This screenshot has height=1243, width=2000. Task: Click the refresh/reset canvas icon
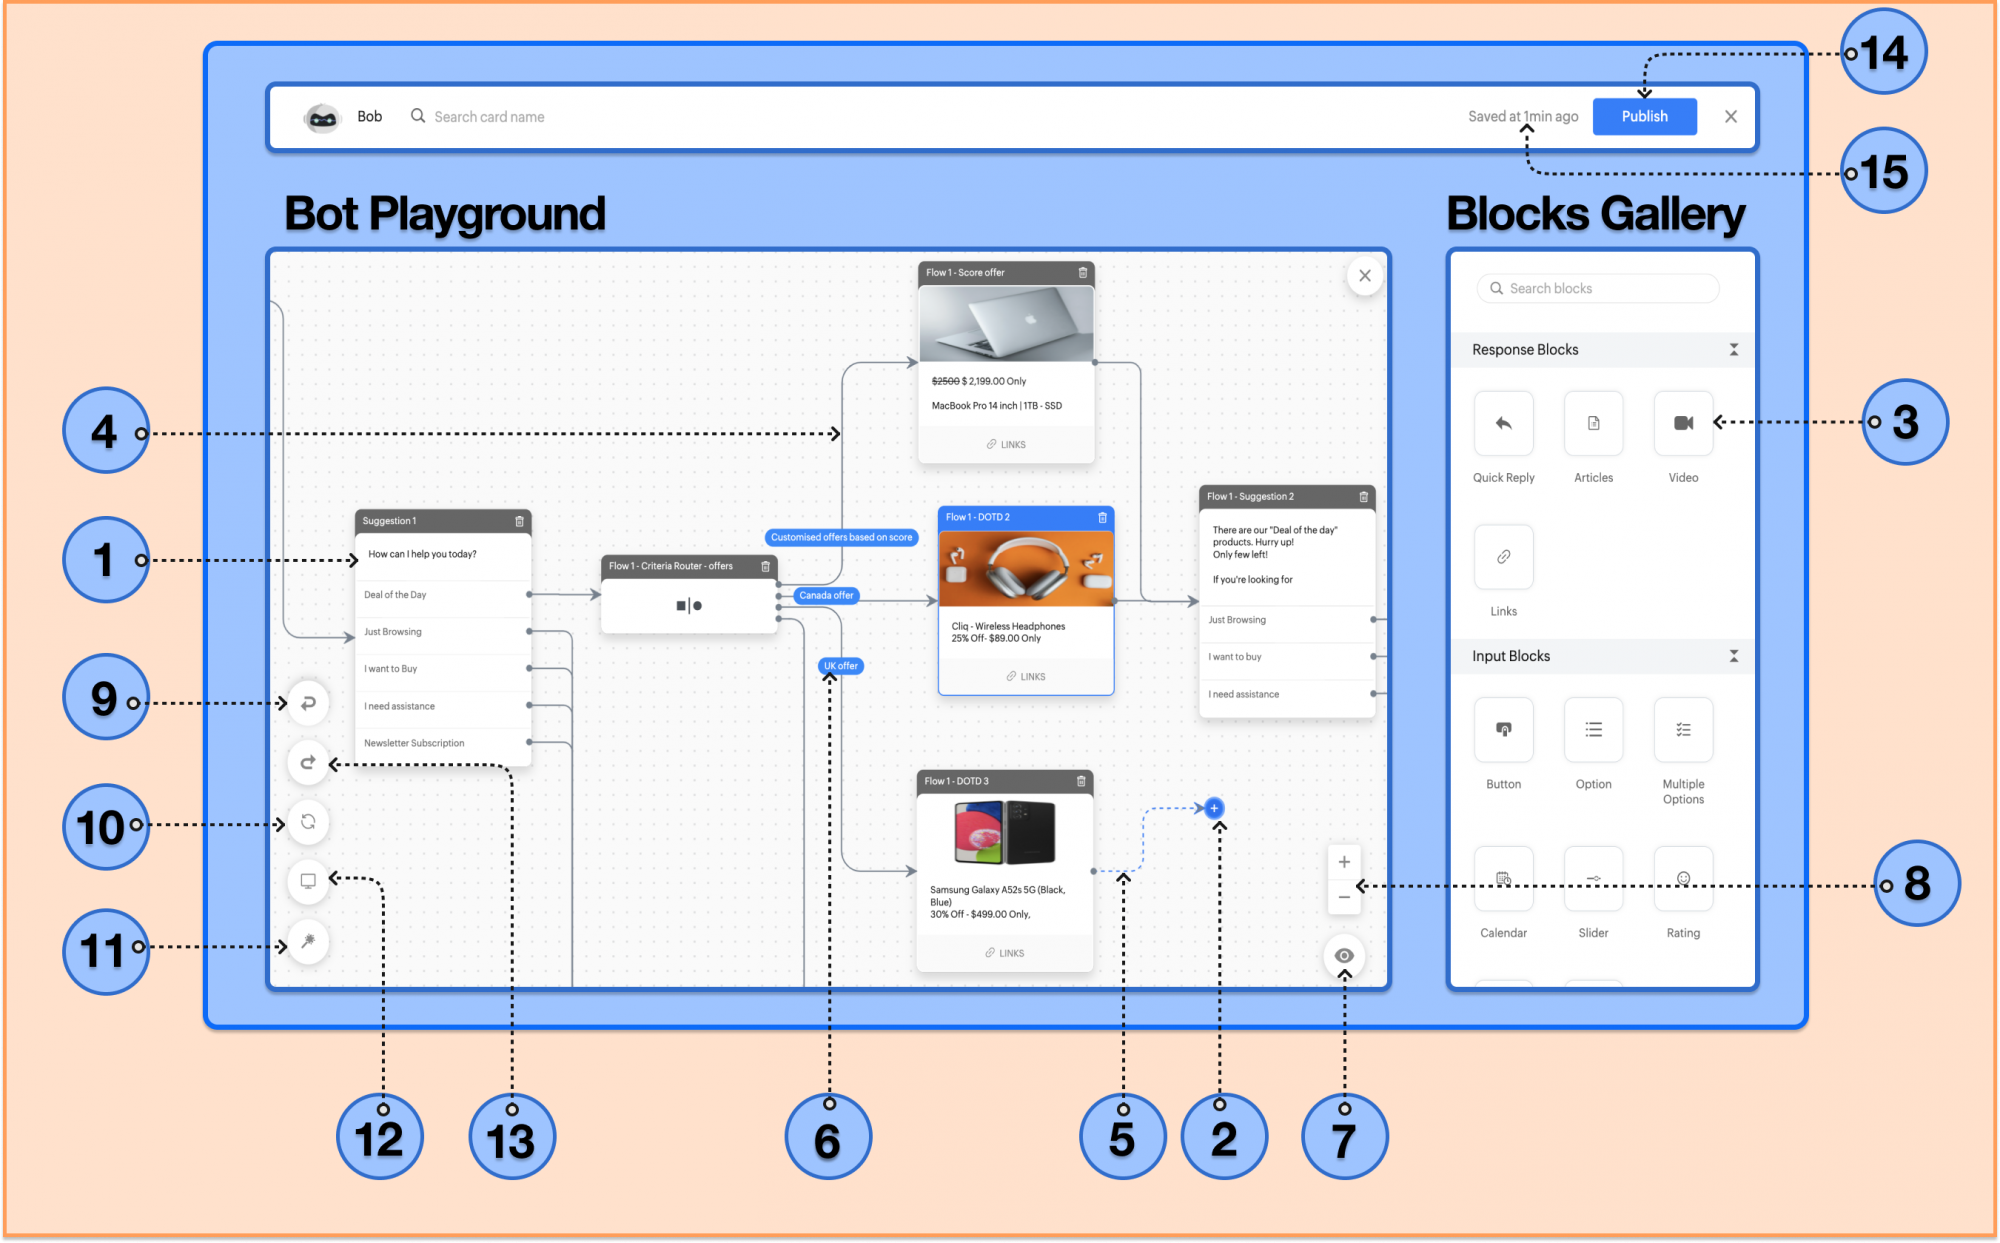point(308,822)
